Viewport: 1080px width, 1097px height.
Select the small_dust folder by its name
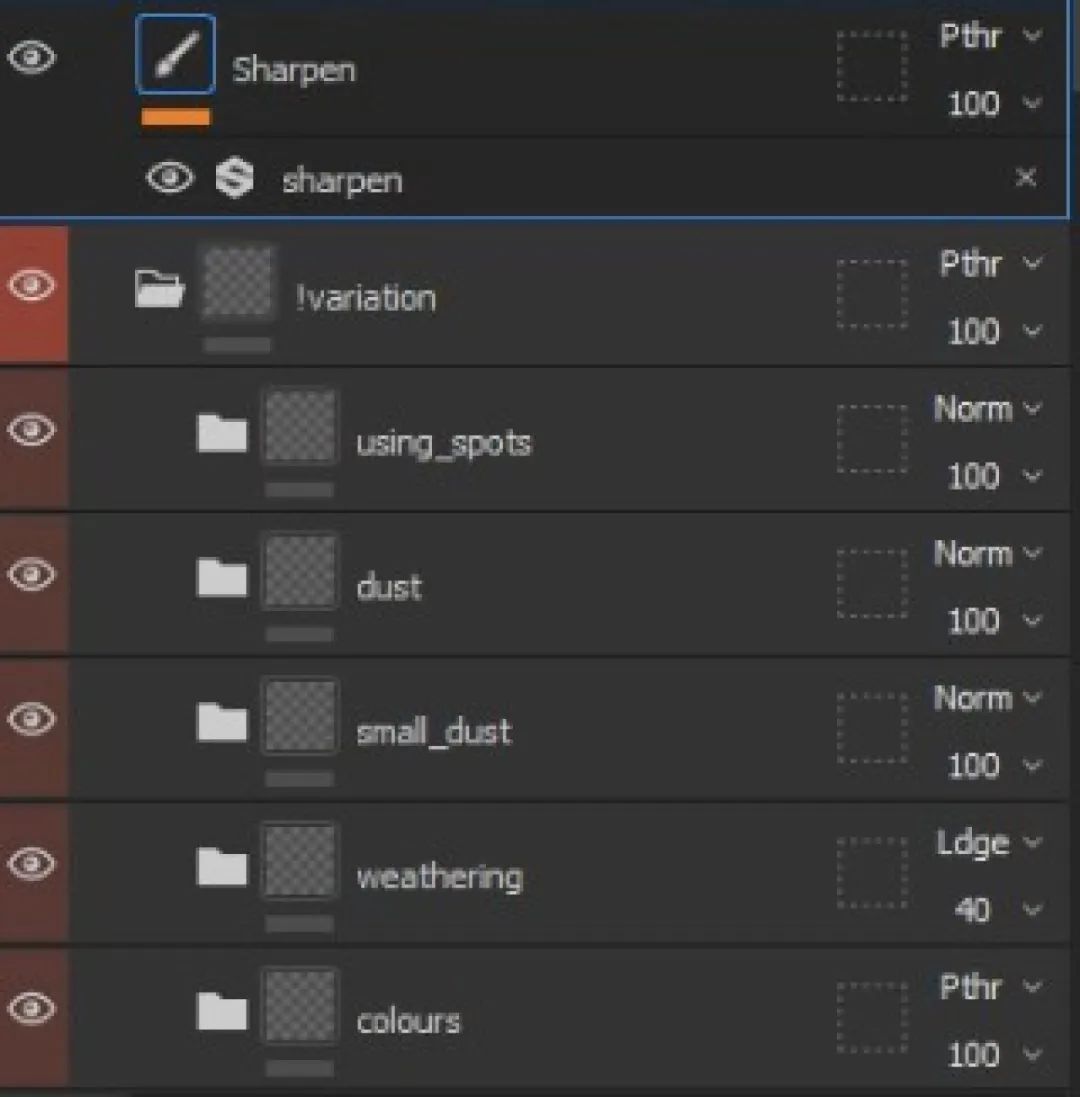[434, 732]
